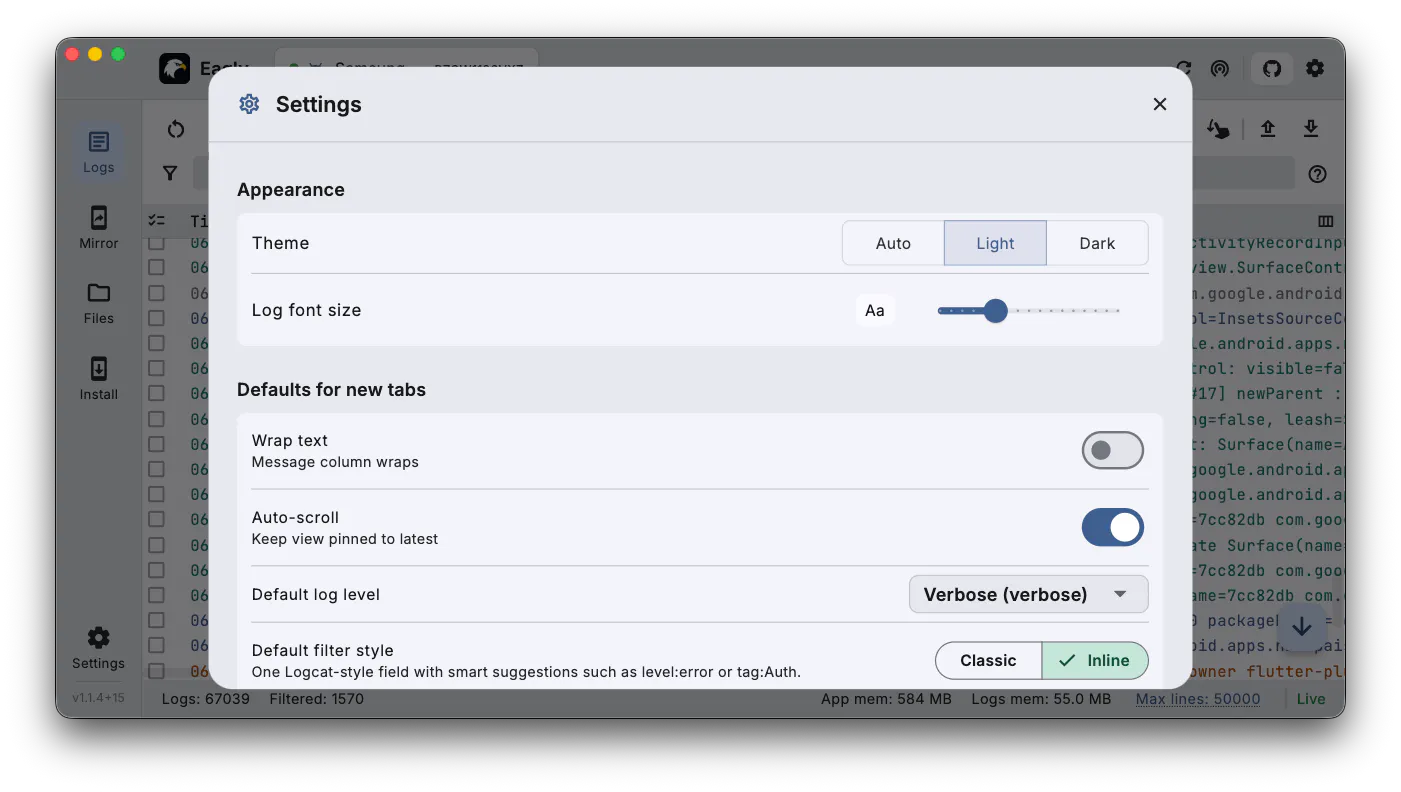This screenshot has width=1401, height=792.
Task: Close the Settings dialog with the X
Action: [x=1160, y=104]
